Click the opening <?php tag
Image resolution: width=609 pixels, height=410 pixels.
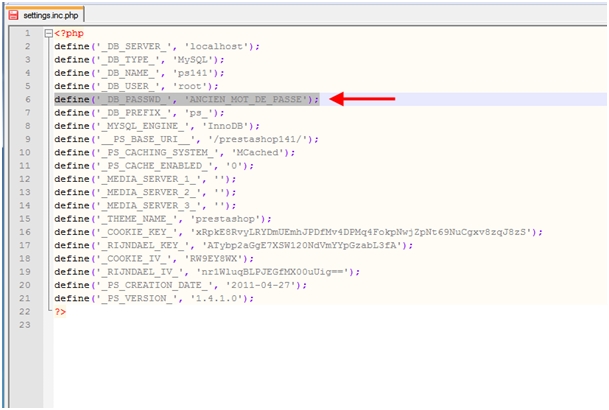pos(69,33)
